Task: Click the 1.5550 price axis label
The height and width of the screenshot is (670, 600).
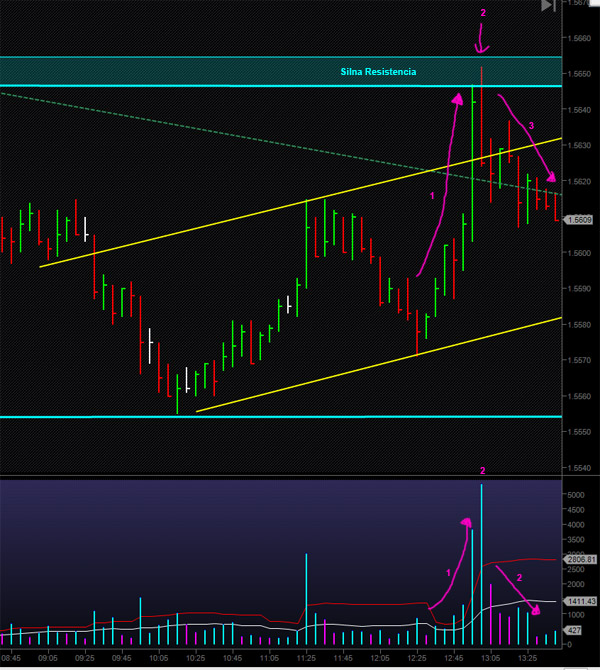Action: point(579,432)
